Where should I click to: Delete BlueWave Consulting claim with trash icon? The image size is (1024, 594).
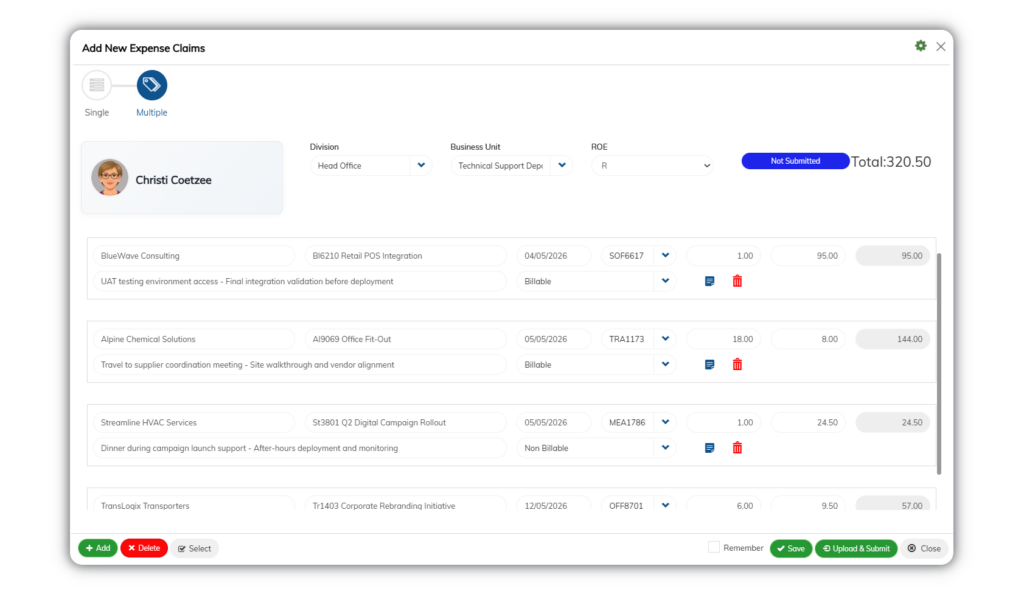pos(737,281)
